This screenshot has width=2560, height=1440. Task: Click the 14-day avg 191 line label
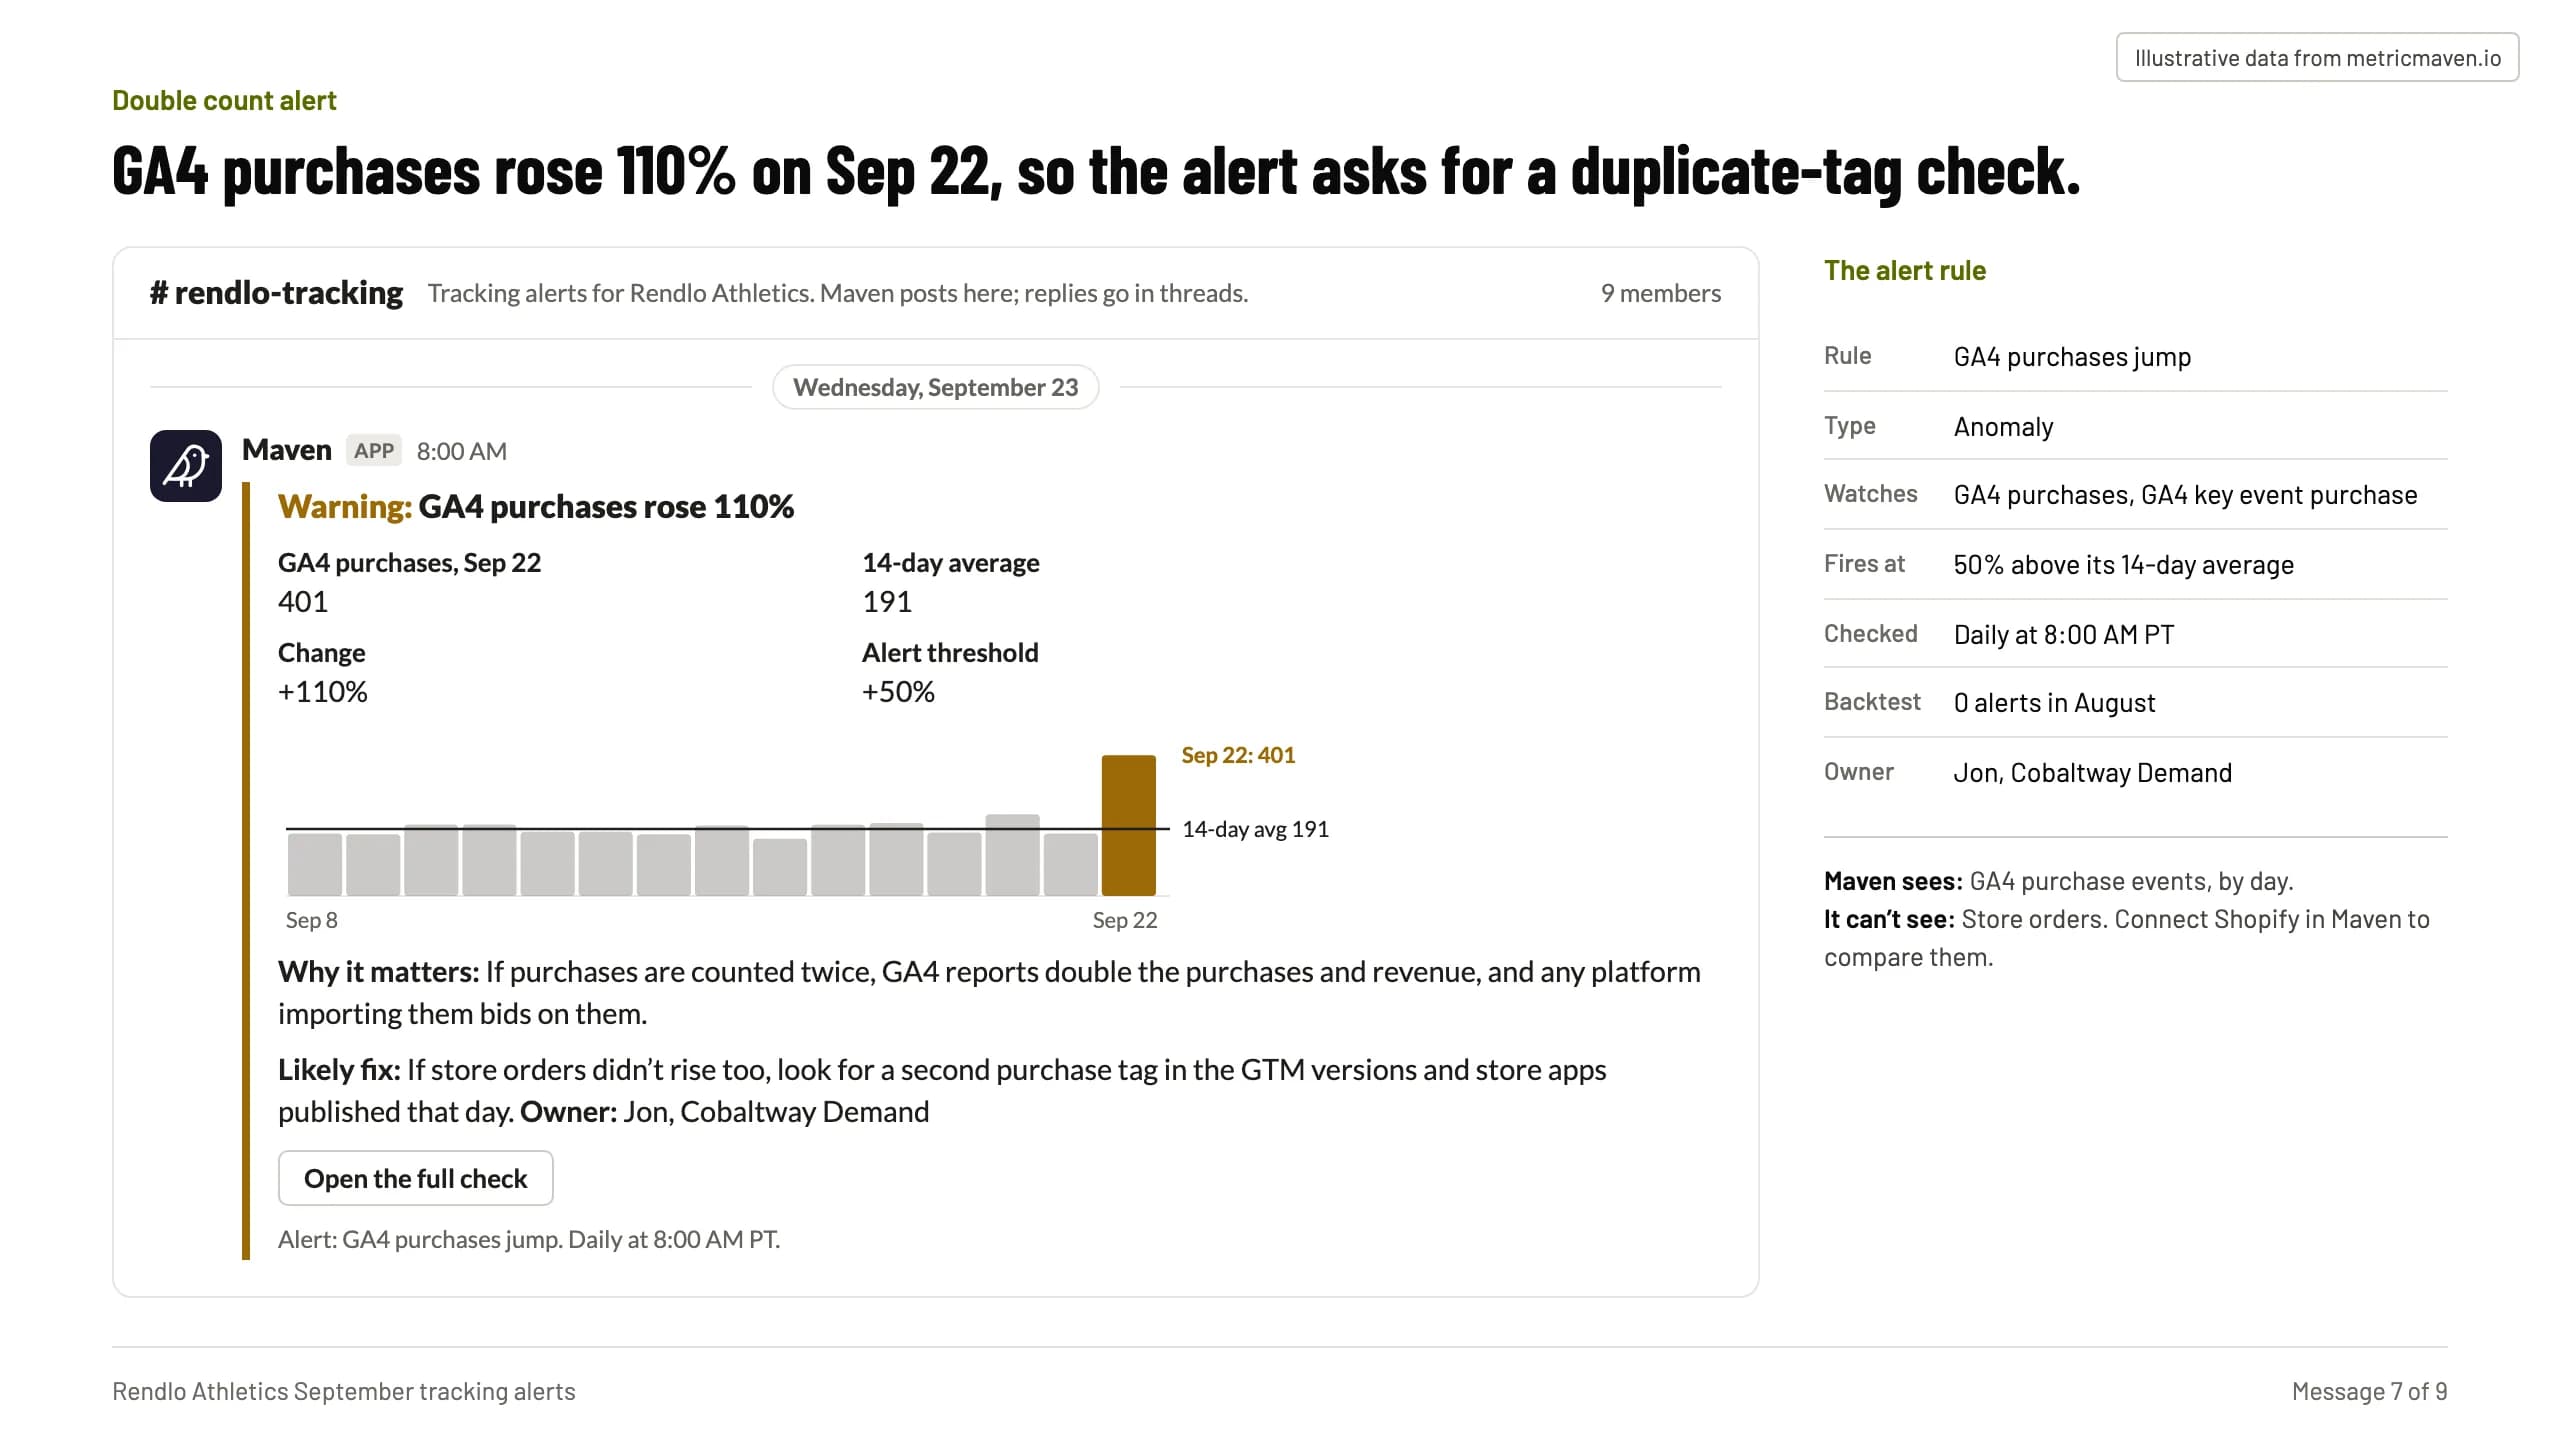coord(1255,829)
